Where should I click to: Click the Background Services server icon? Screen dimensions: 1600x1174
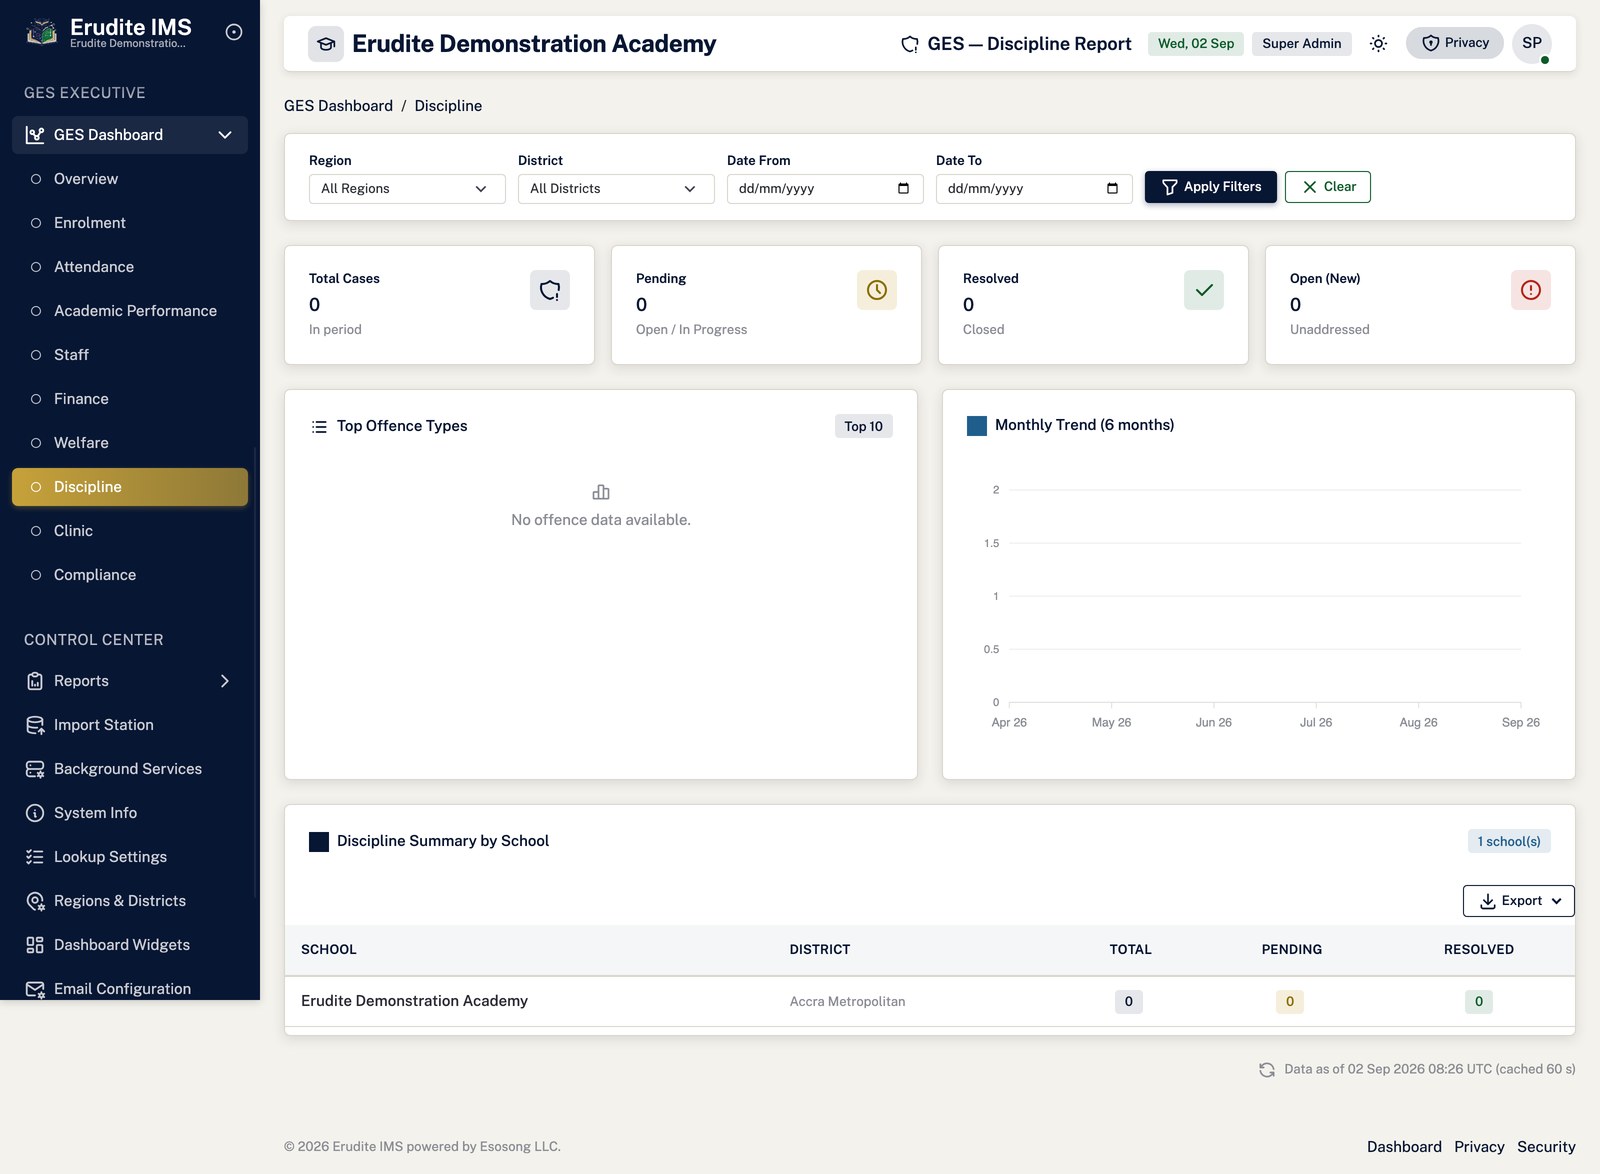coord(35,769)
